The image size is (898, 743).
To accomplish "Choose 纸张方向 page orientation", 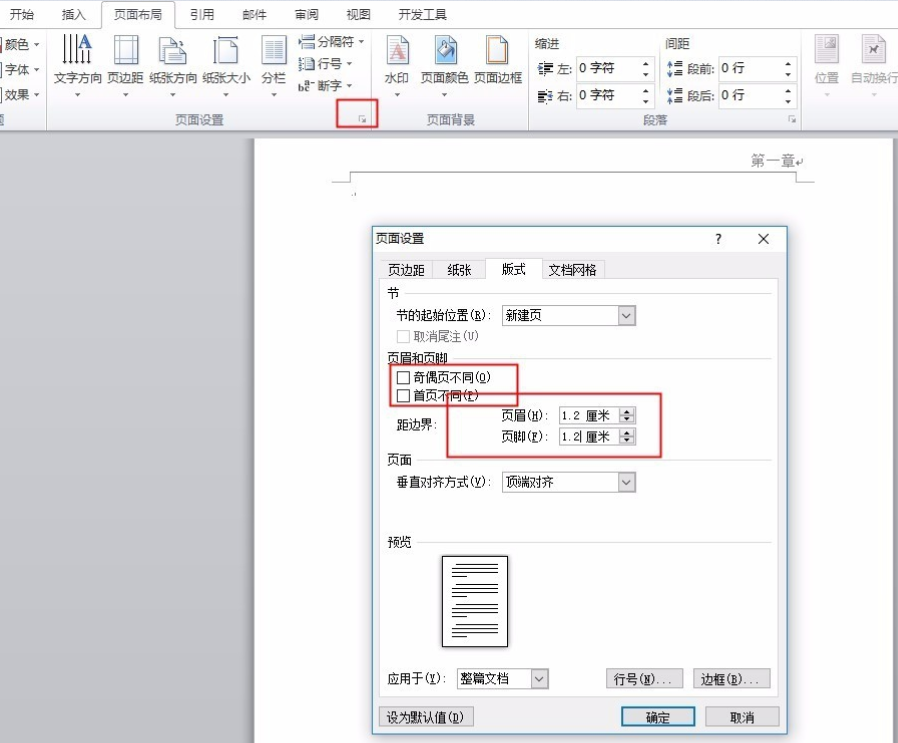I will 172,65.
